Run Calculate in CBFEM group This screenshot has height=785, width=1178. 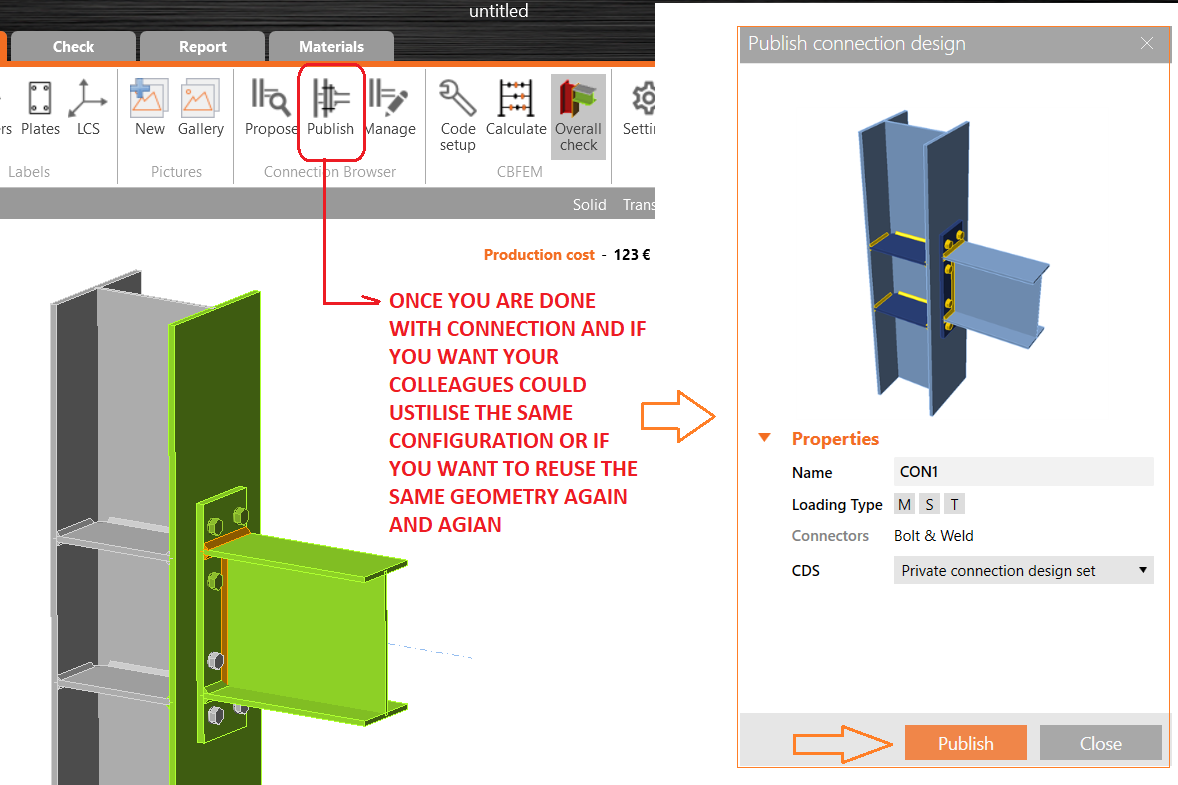(516, 107)
